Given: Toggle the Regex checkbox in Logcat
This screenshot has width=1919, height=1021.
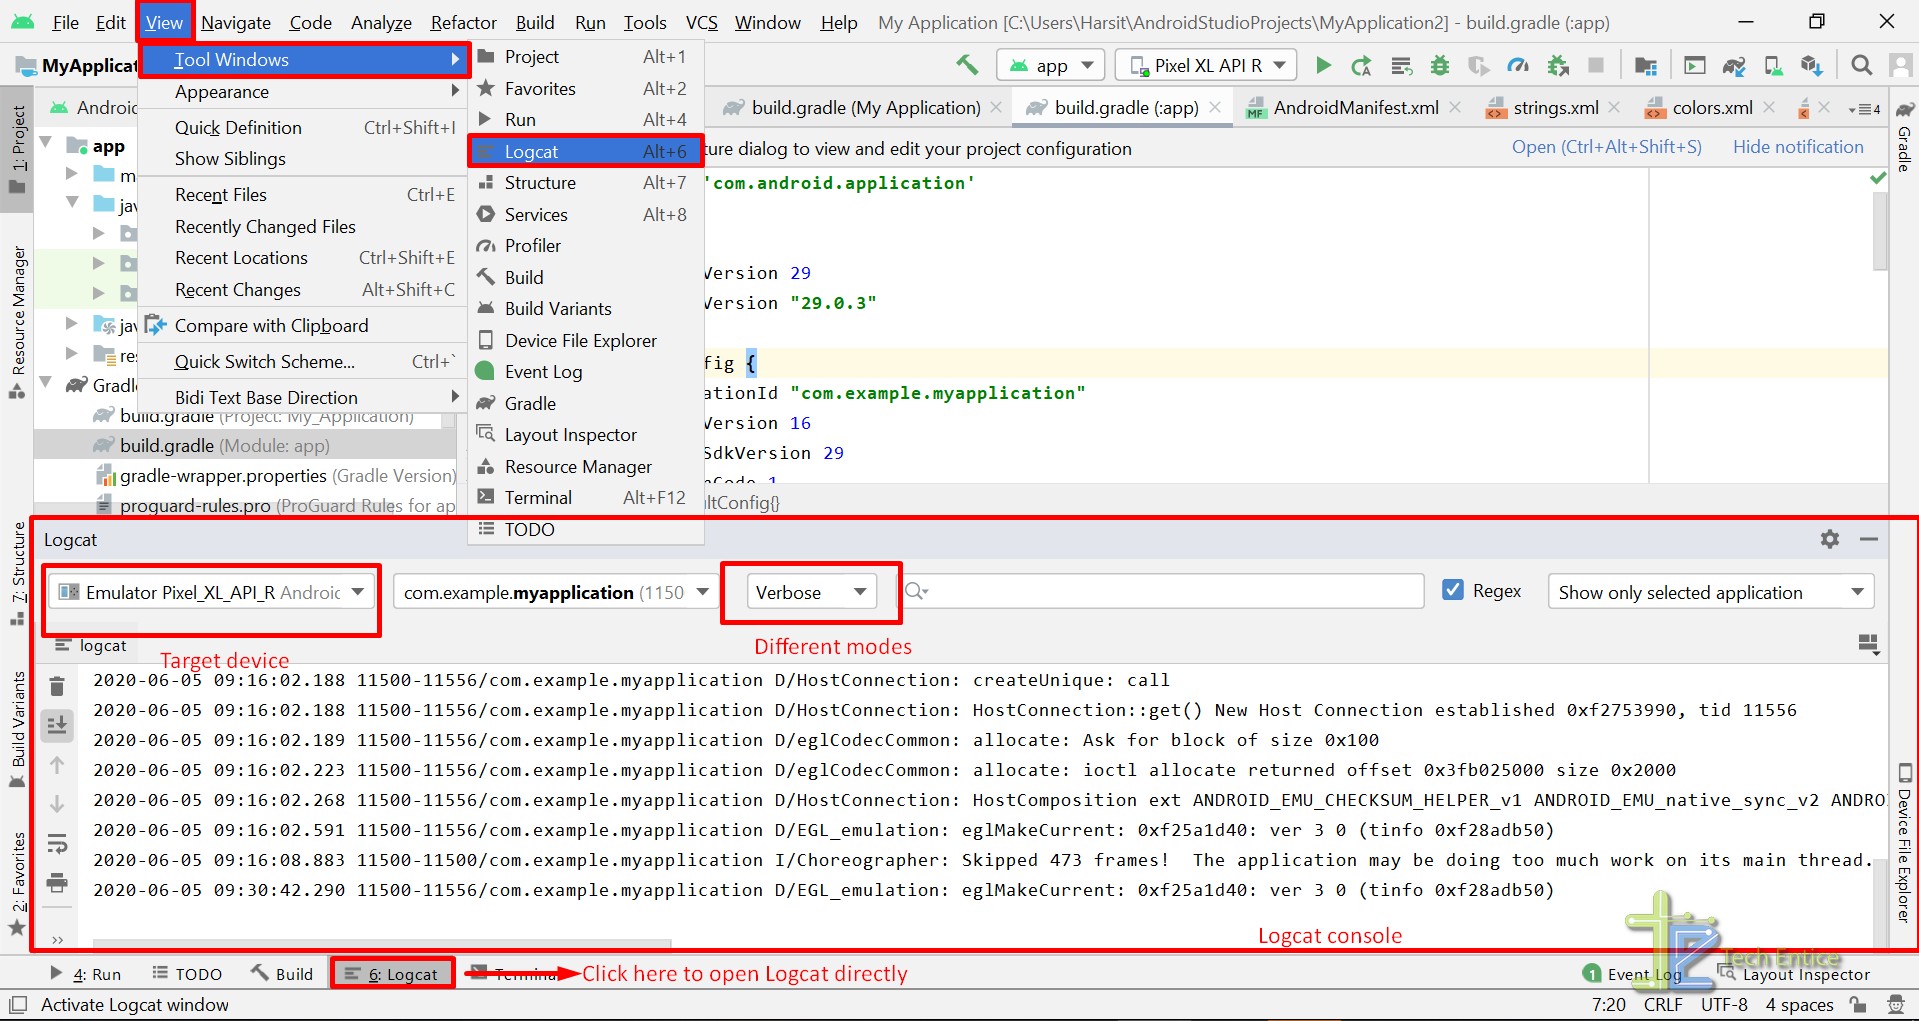Looking at the screenshot, I should click(x=1452, y=590).
